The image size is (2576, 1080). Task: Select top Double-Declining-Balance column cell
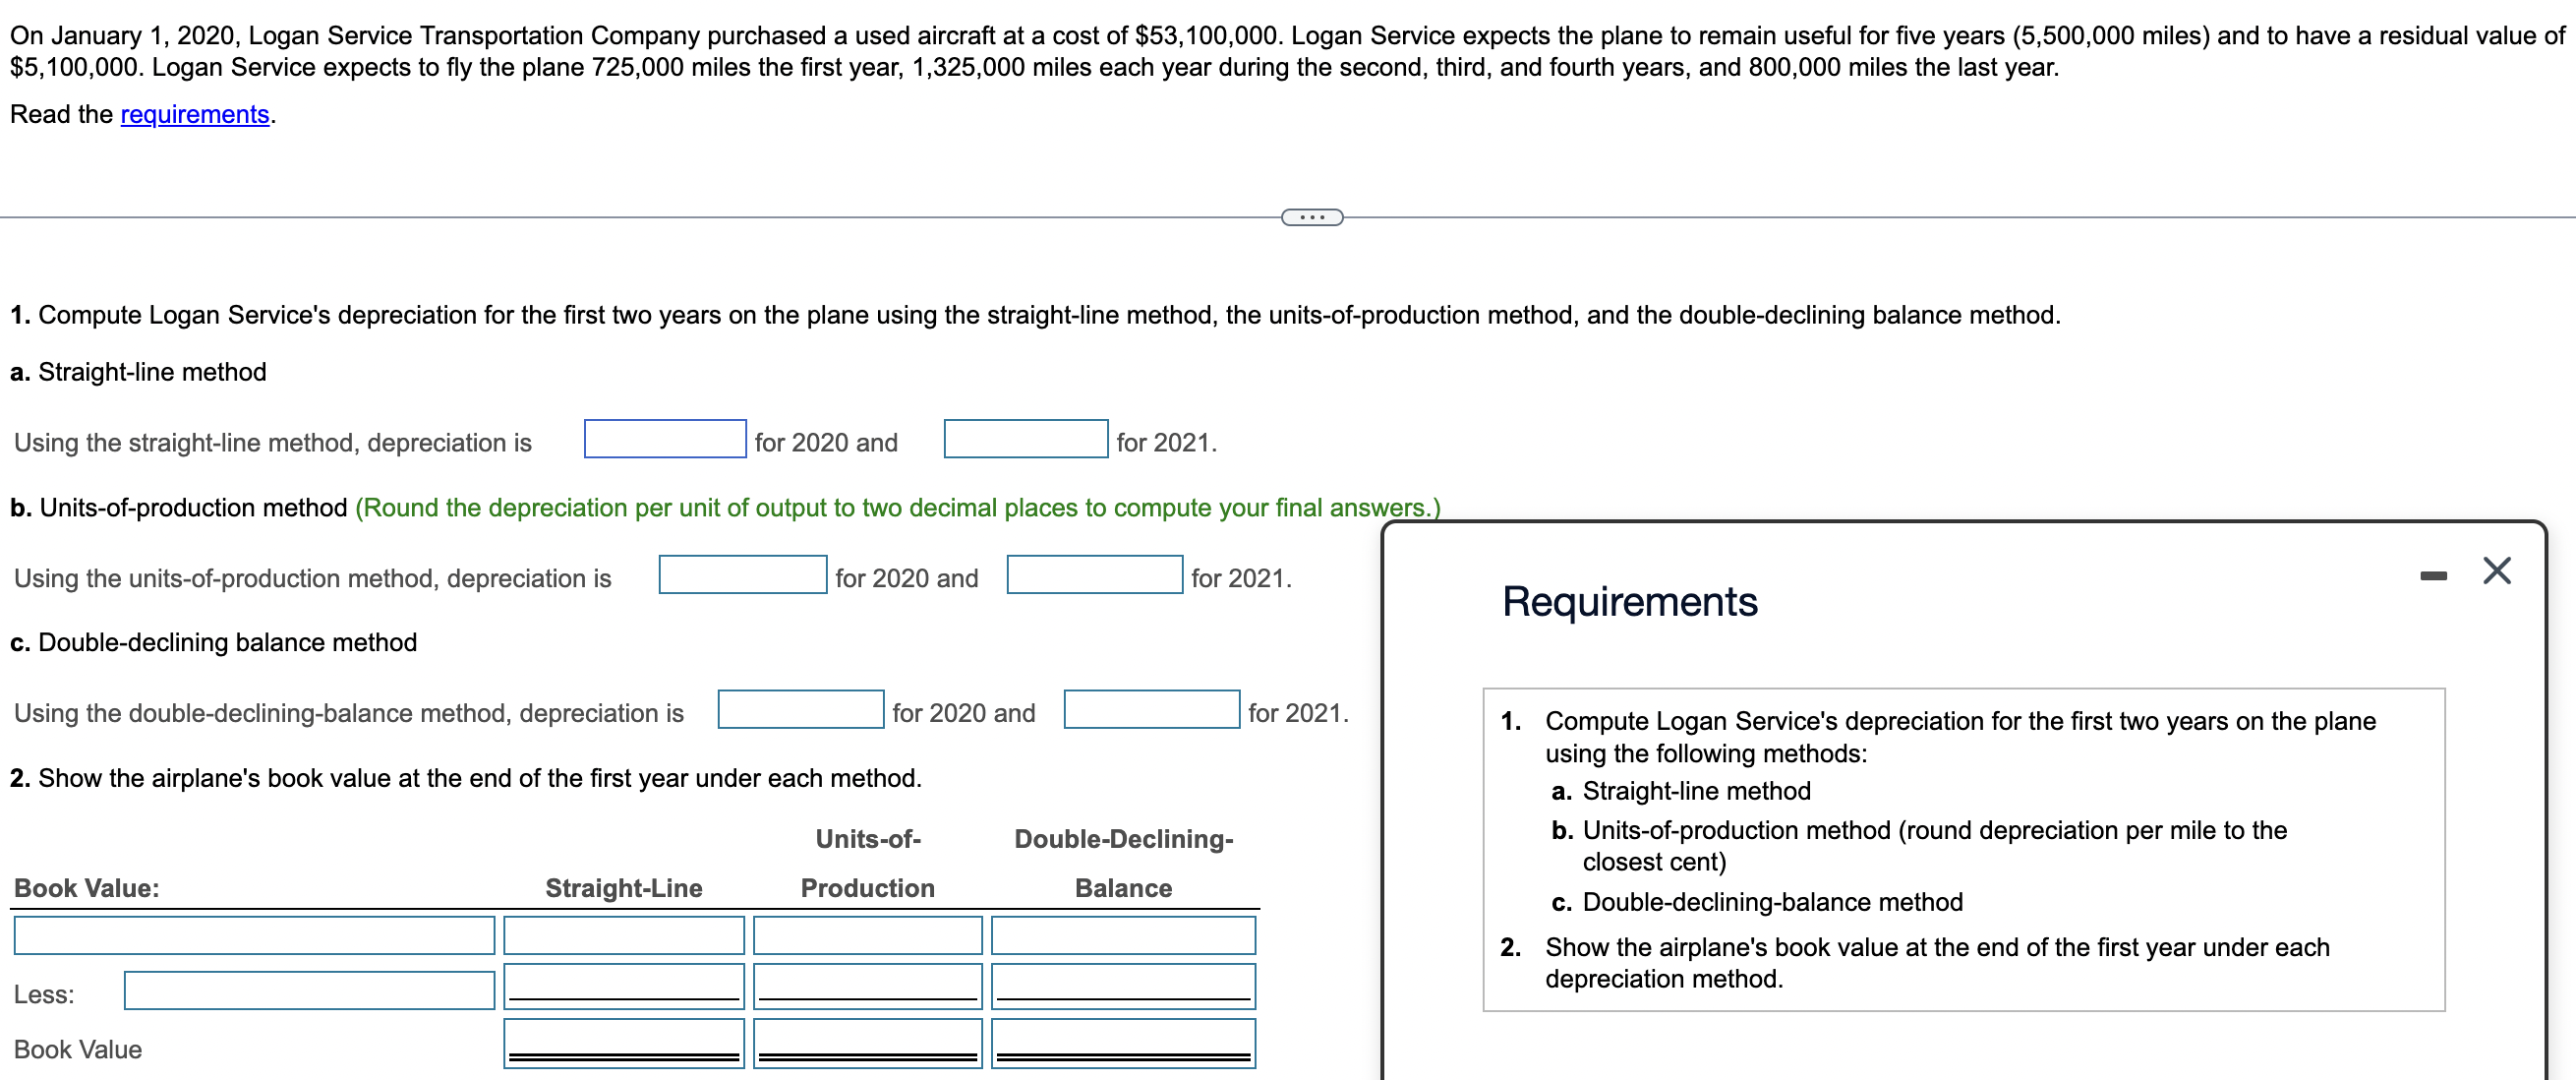coord(1122,936)
